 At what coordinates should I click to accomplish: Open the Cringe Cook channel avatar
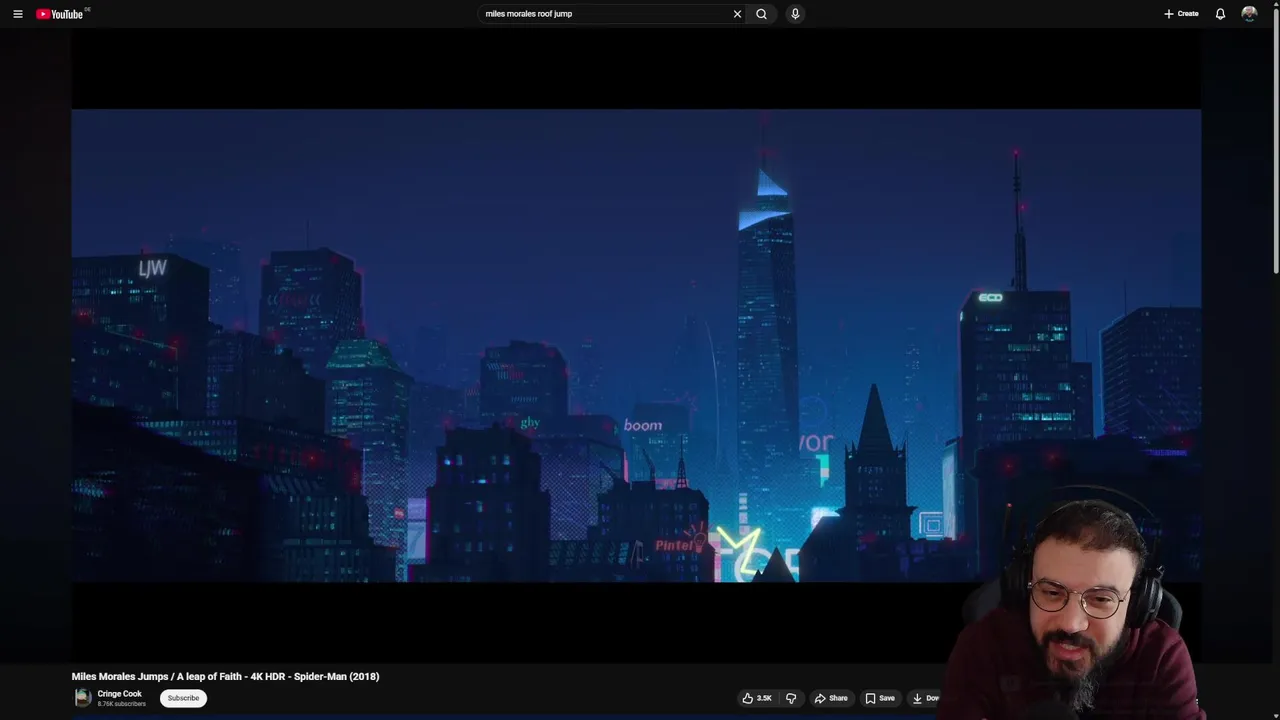click(83, 698)
